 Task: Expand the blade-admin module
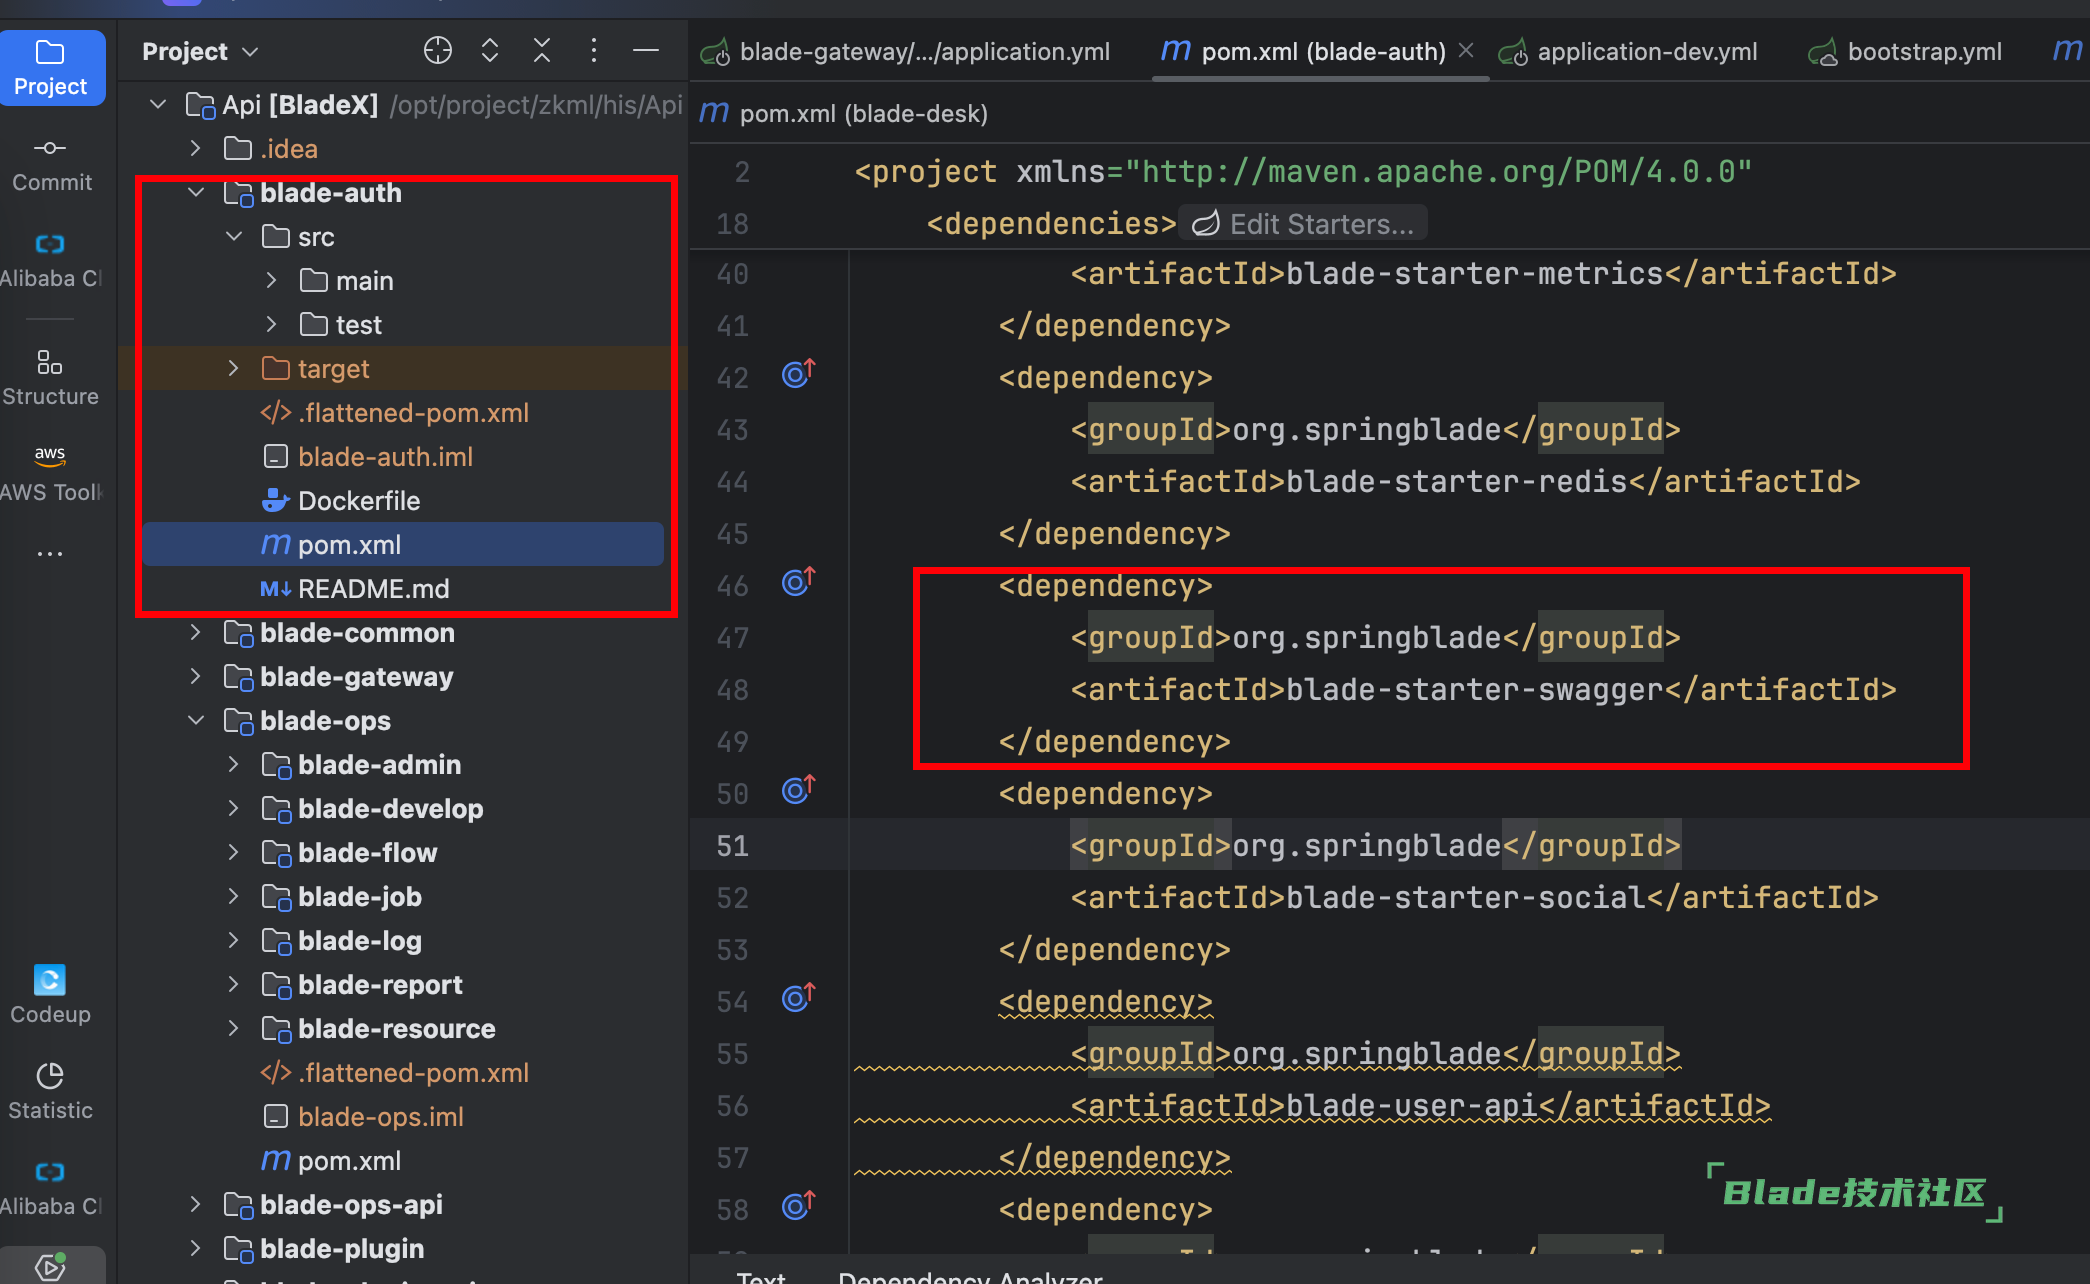coord(234,764)
